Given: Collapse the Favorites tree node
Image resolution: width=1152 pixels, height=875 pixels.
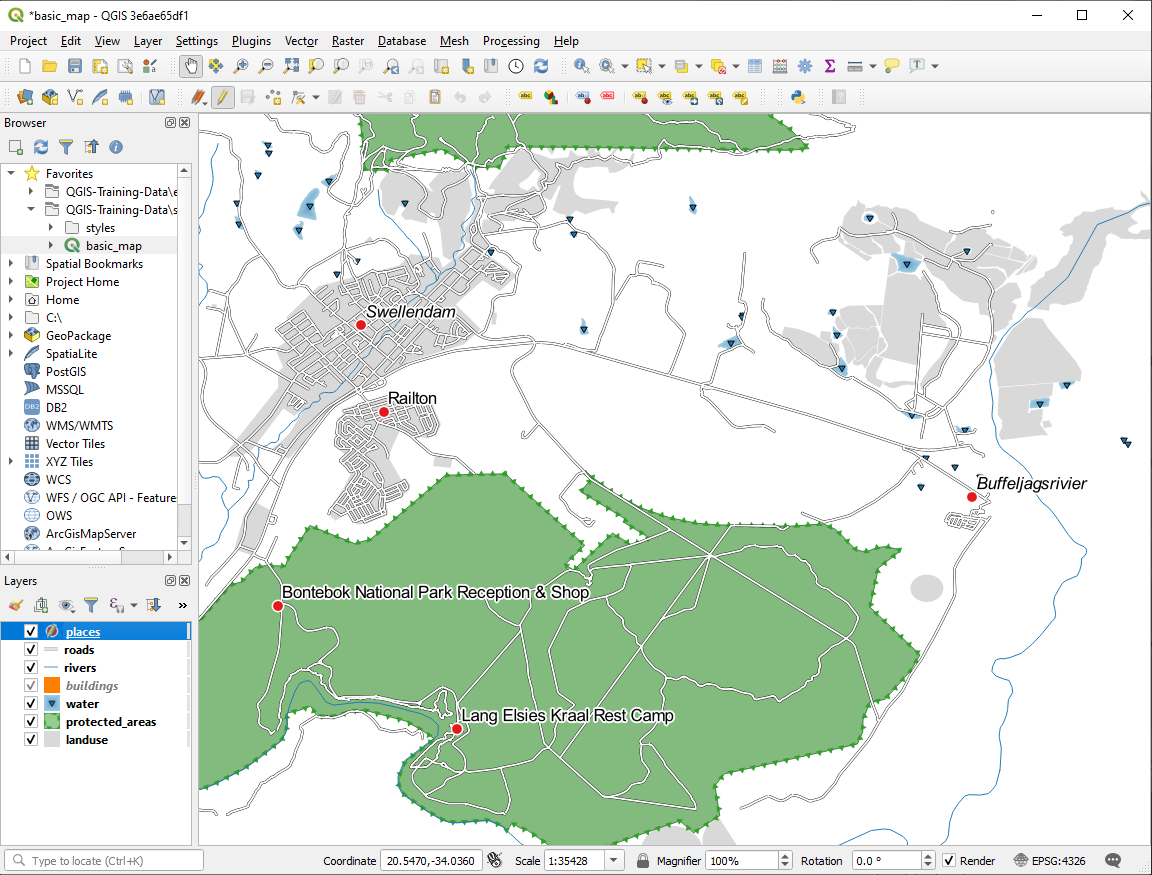Looking at the screenshot, I should click(x=11, y=174).
